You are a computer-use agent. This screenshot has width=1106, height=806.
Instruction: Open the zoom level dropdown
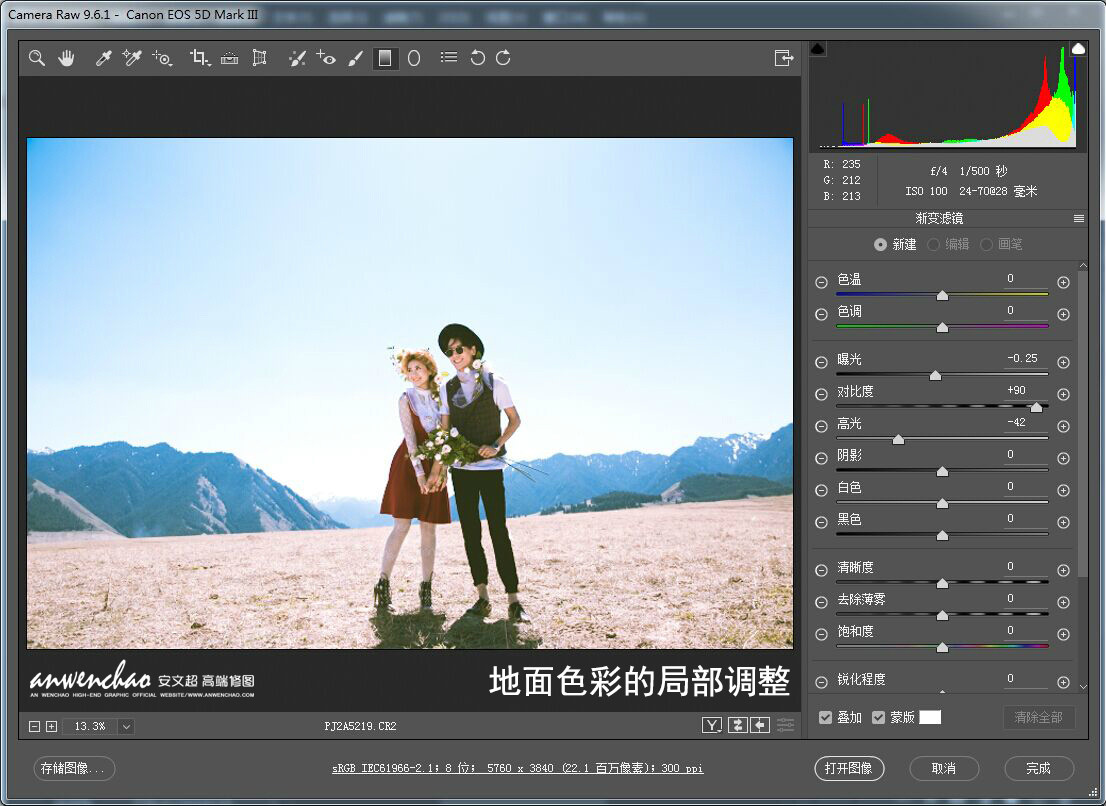pyautogui.click(x=126, y=726)
